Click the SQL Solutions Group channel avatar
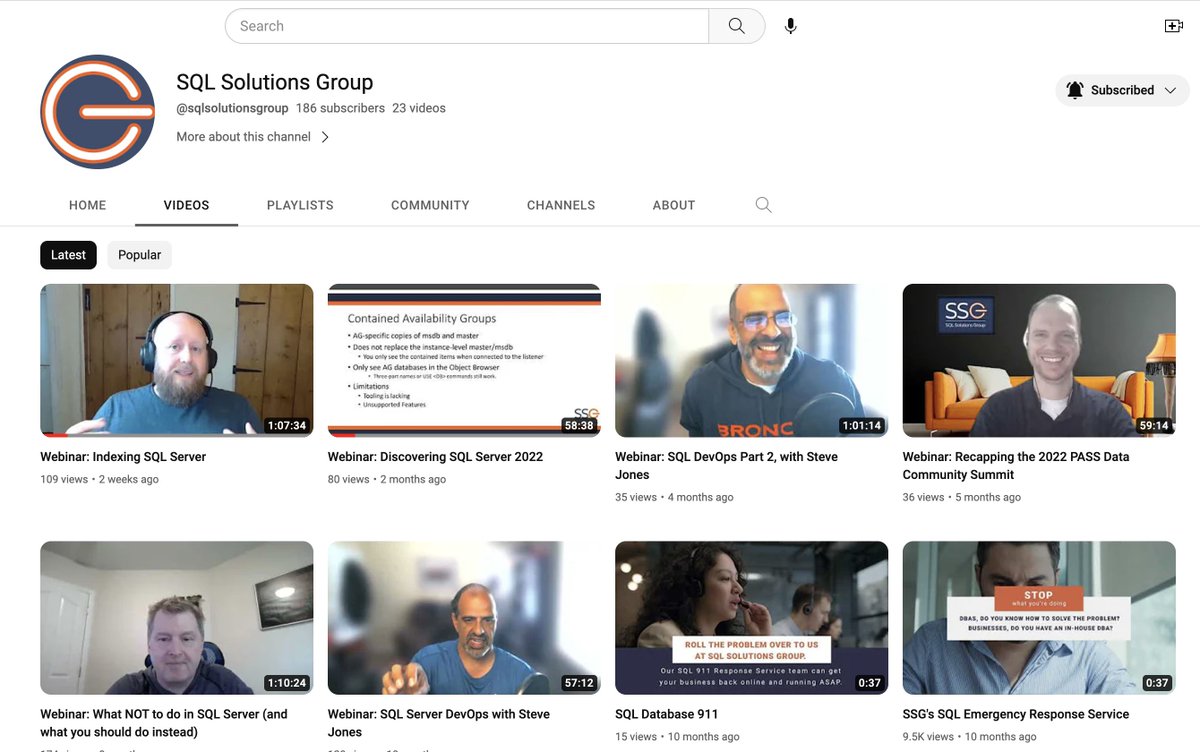This screenshot has height=752, width=1200. pyautogui.click(x=98, y=112)
